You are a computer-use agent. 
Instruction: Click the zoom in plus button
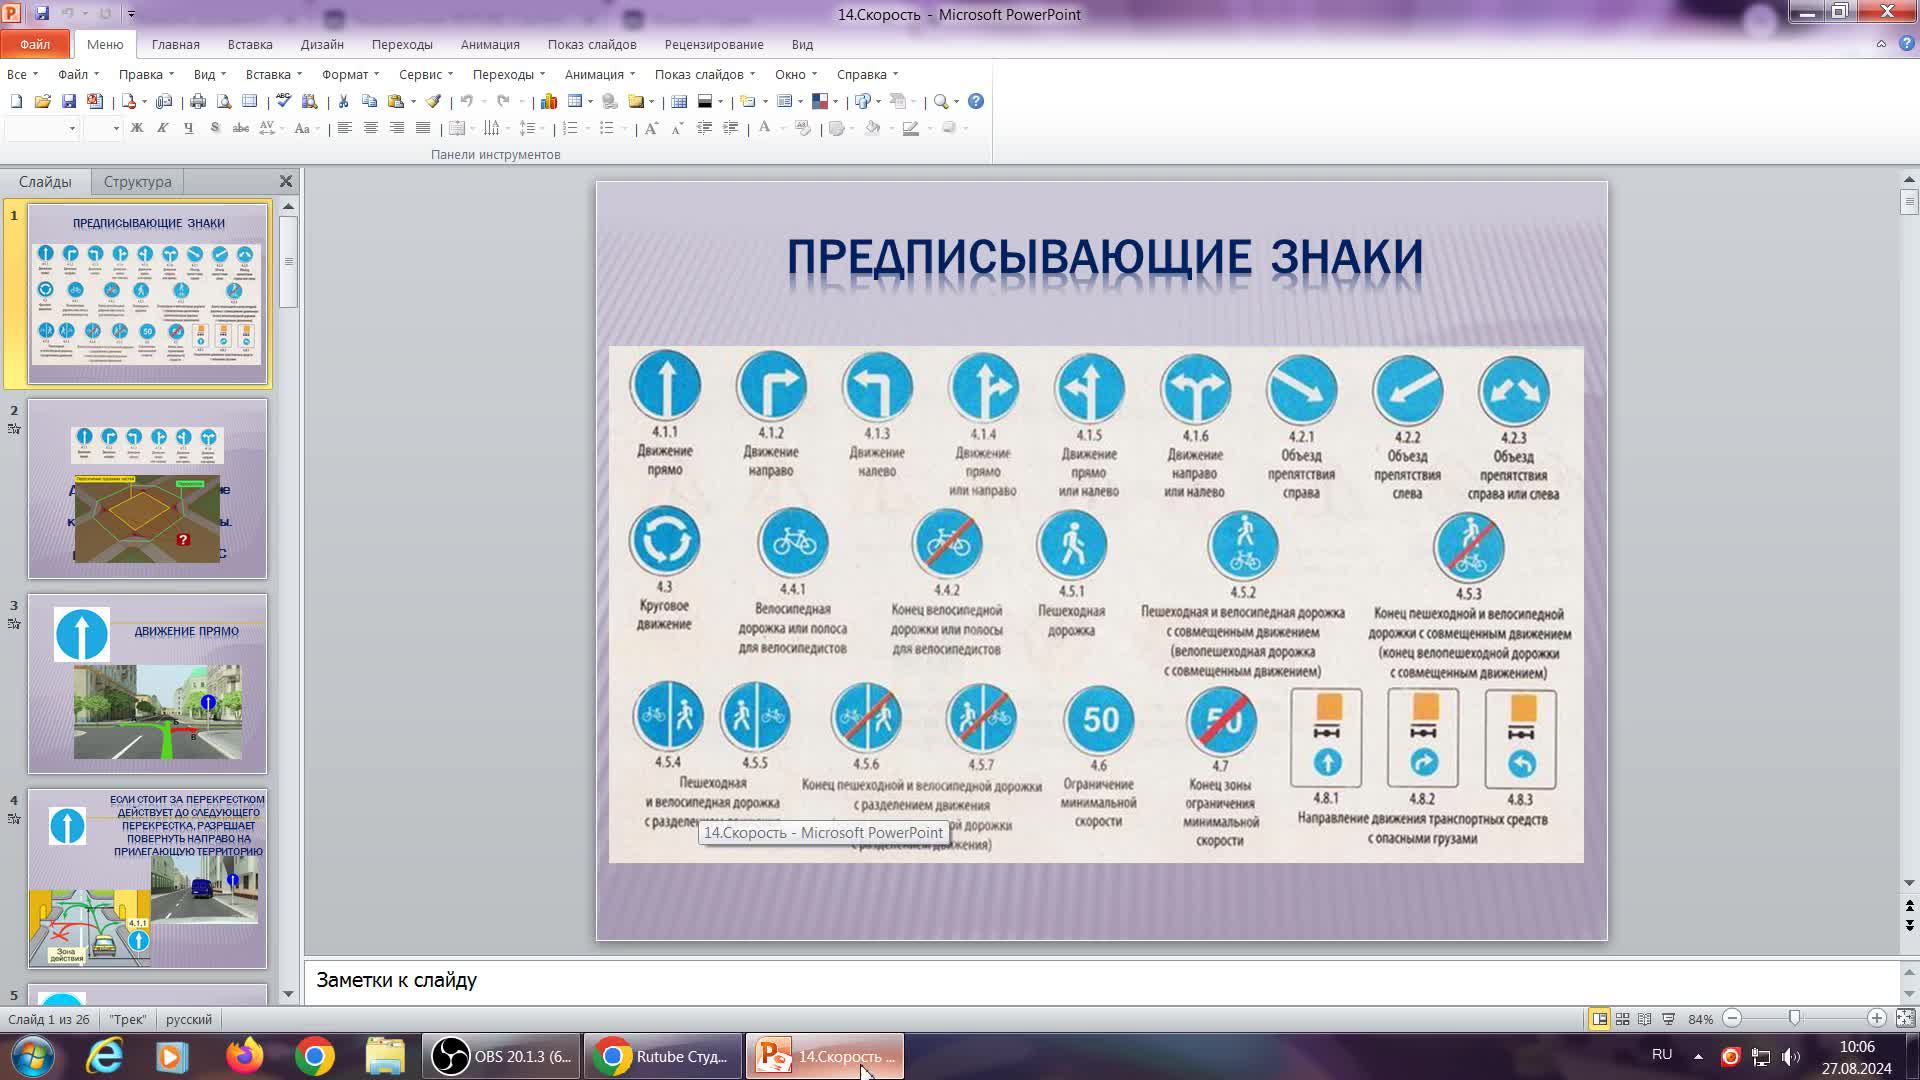(x=1876, y=1018)
